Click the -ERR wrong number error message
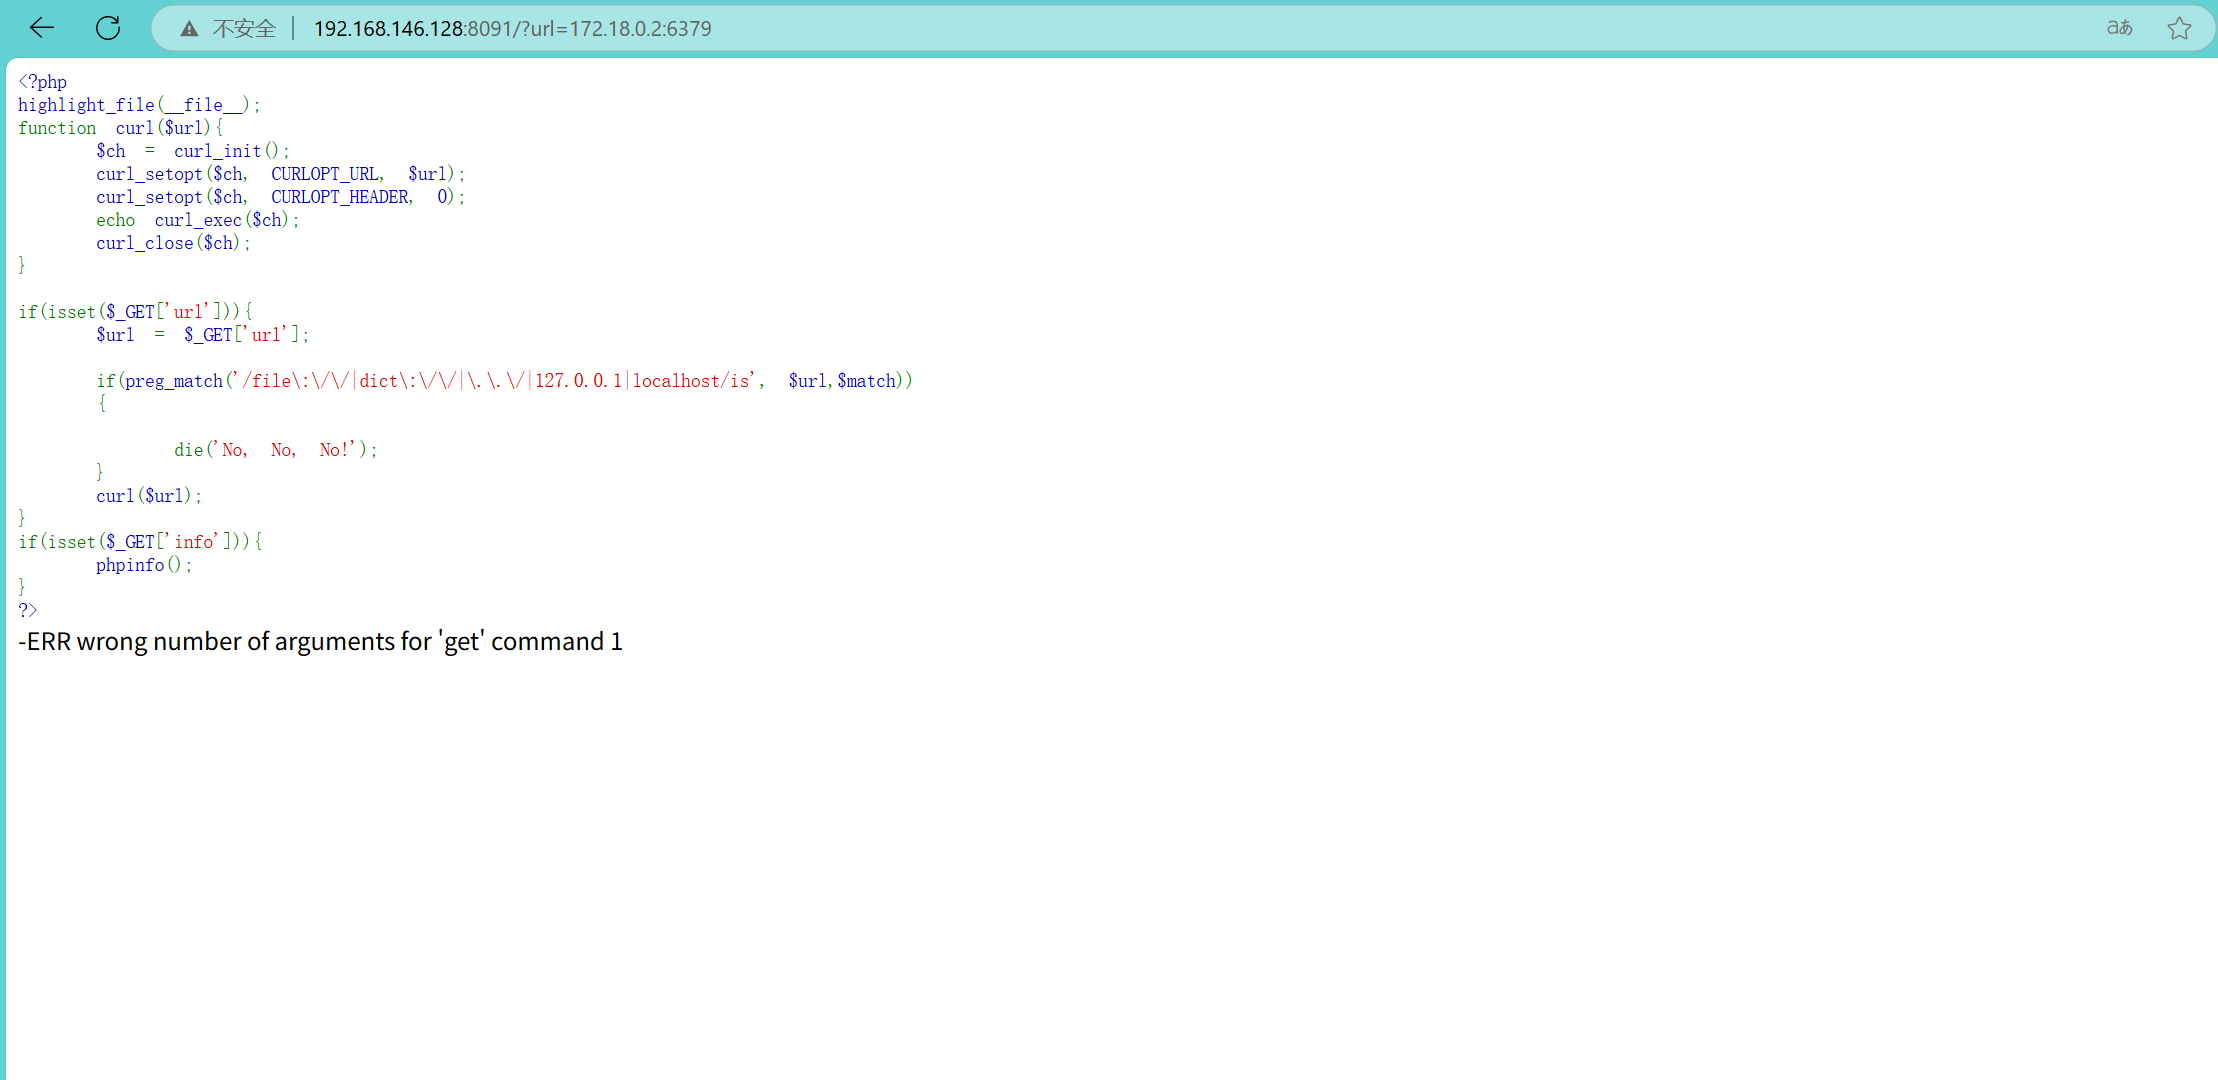This screenshot has height=1080, width=2218. point(320,642)
